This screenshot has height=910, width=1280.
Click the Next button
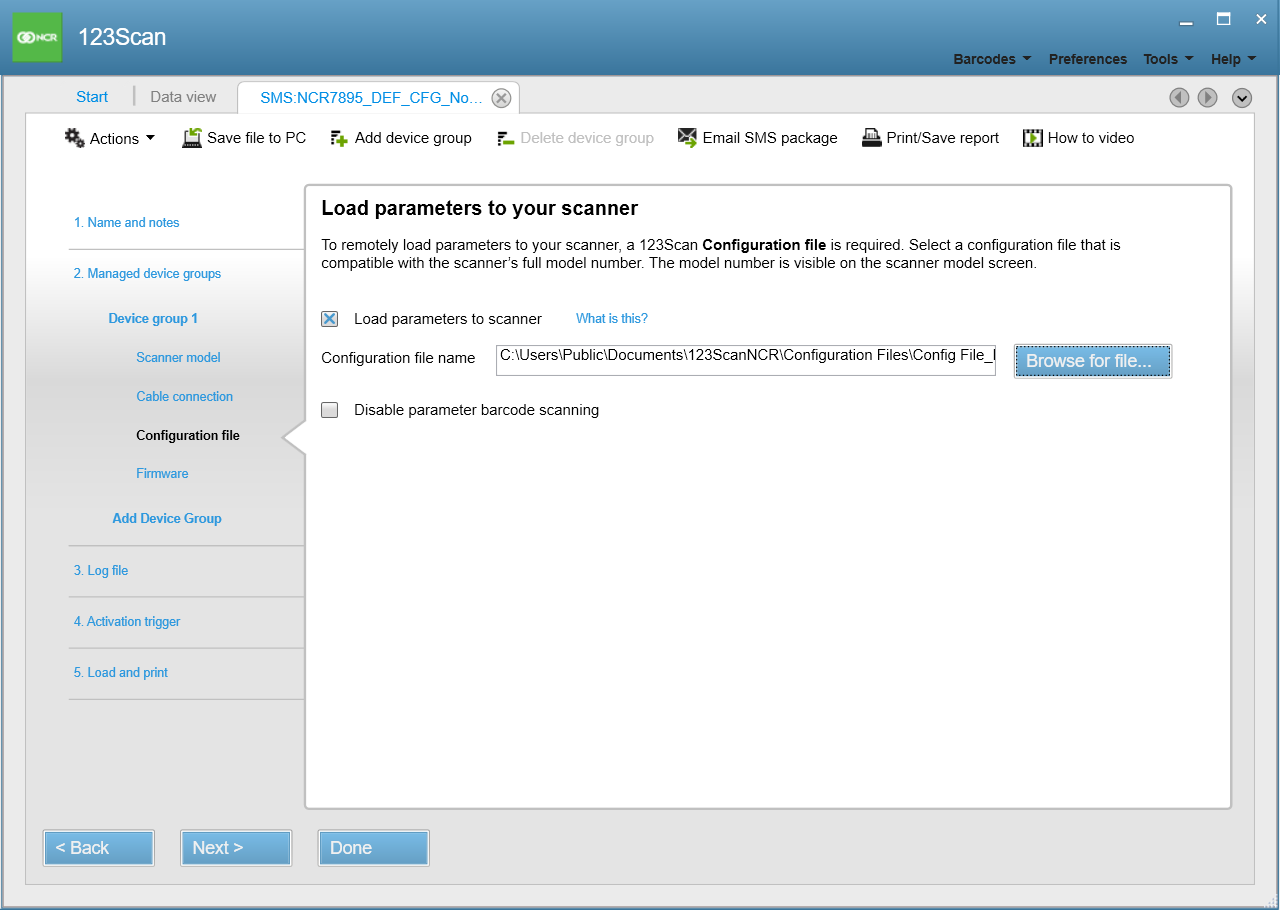coord(236,848)
